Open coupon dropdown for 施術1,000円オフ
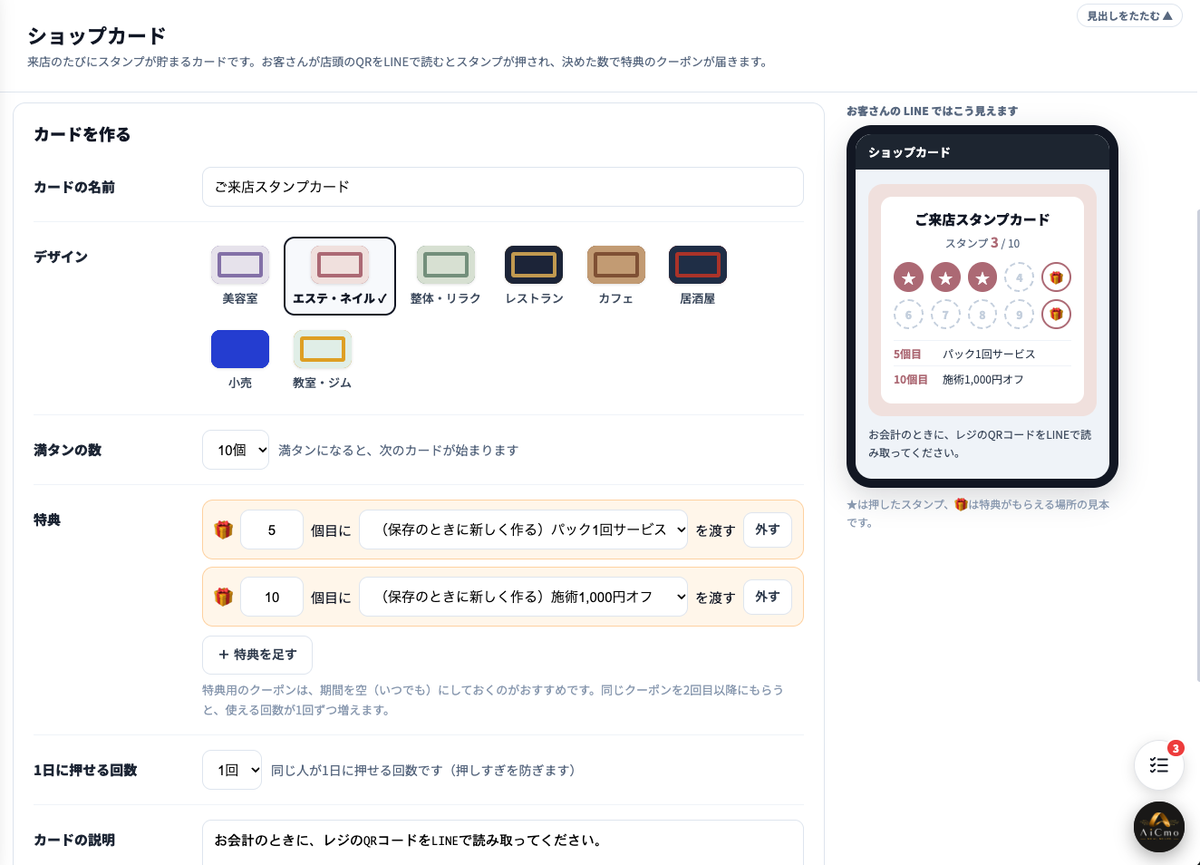This screenshot has height=865, width=1200. (523, 597)
